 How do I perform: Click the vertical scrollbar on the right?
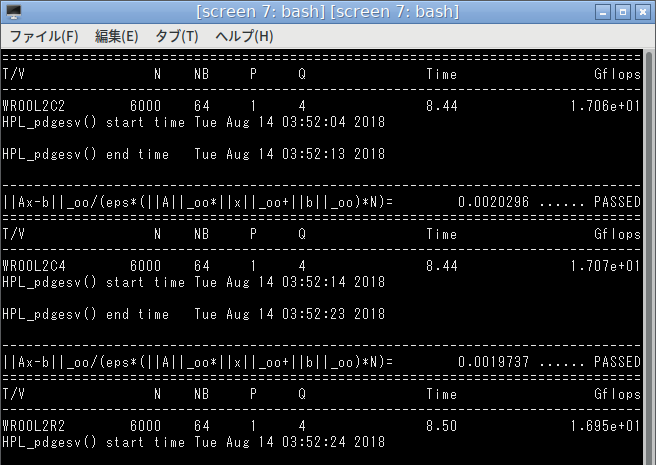click(x=649, y=257)
